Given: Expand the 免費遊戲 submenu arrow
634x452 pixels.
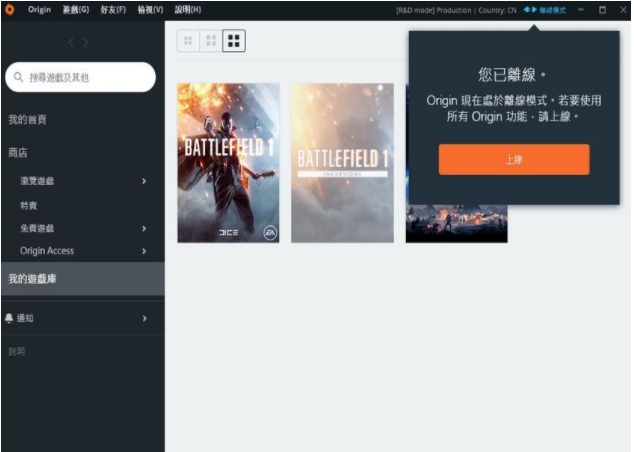Looking at the screenshot, I should tap(144, 228).
